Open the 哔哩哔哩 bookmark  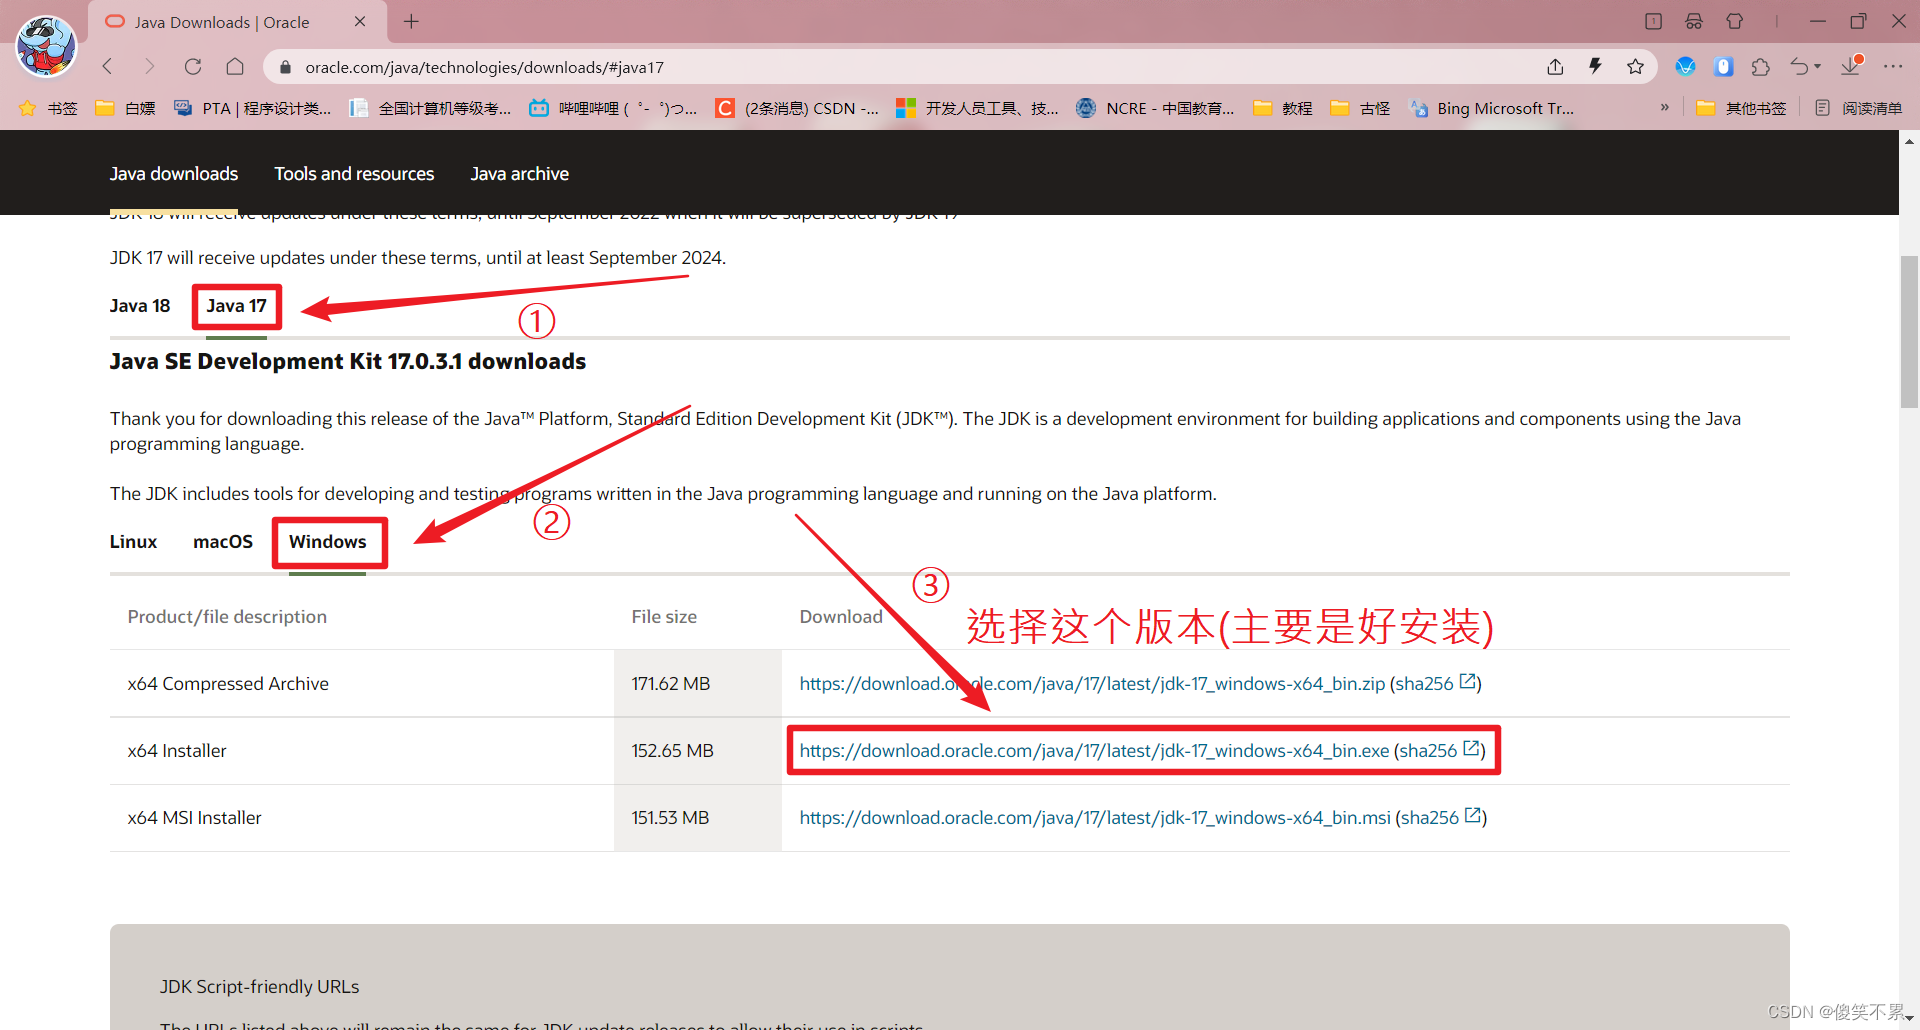[x=614, y=108]
